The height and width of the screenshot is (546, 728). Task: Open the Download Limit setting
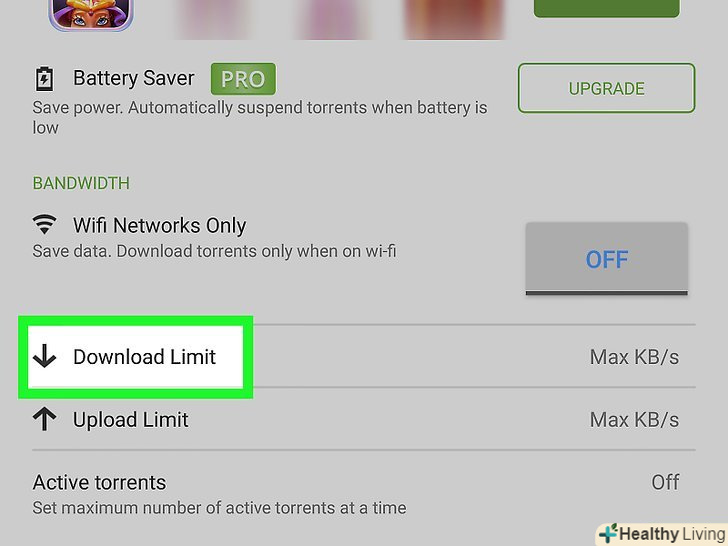364,357
